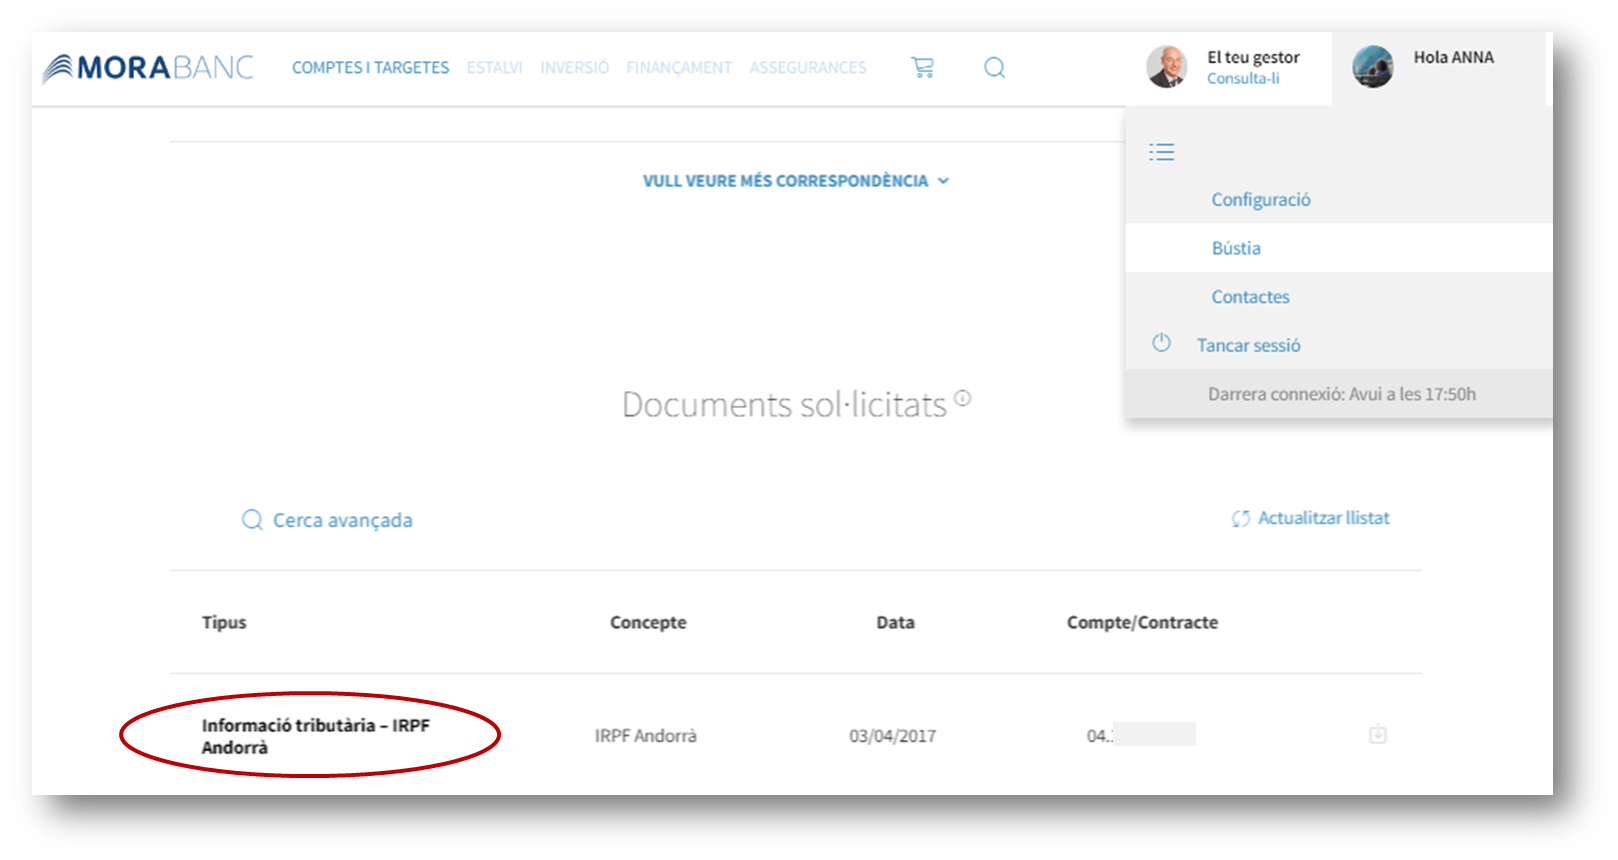
Task: Open the Finançament menu
Action: [x=679, y=68]
